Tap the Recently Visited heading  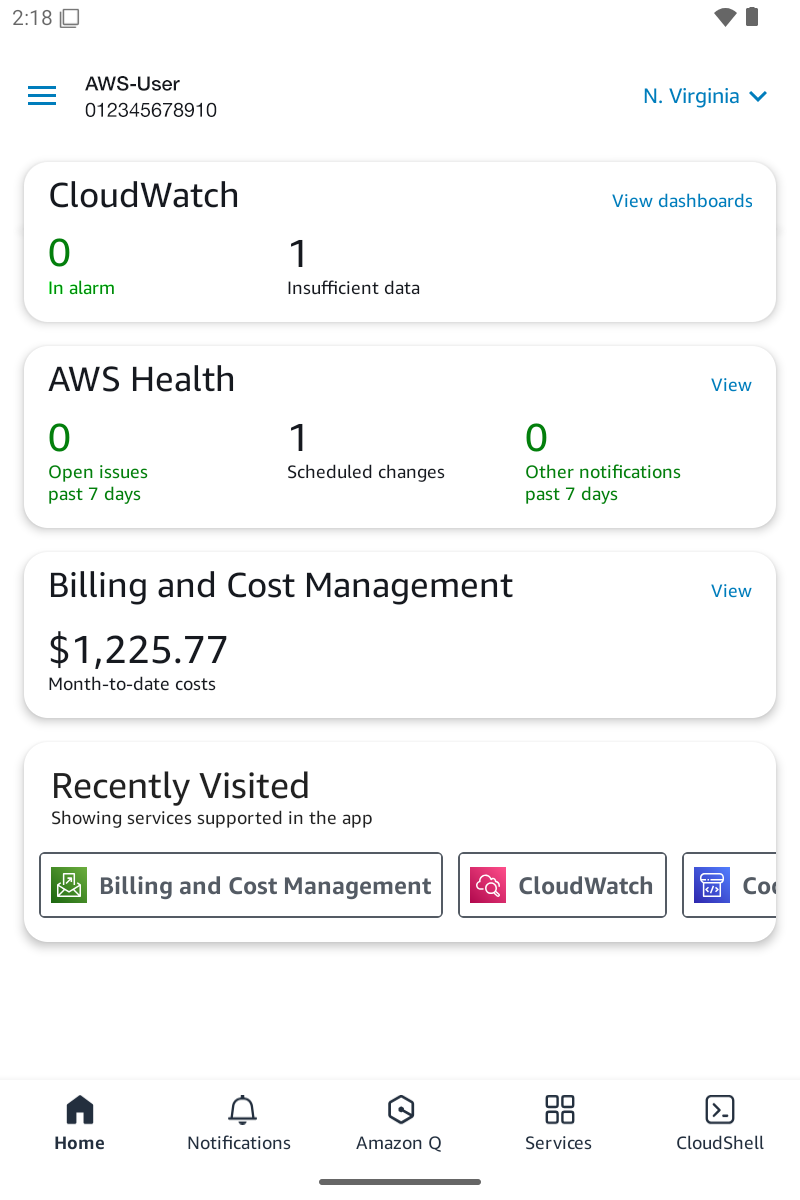[x=180, y=786]
